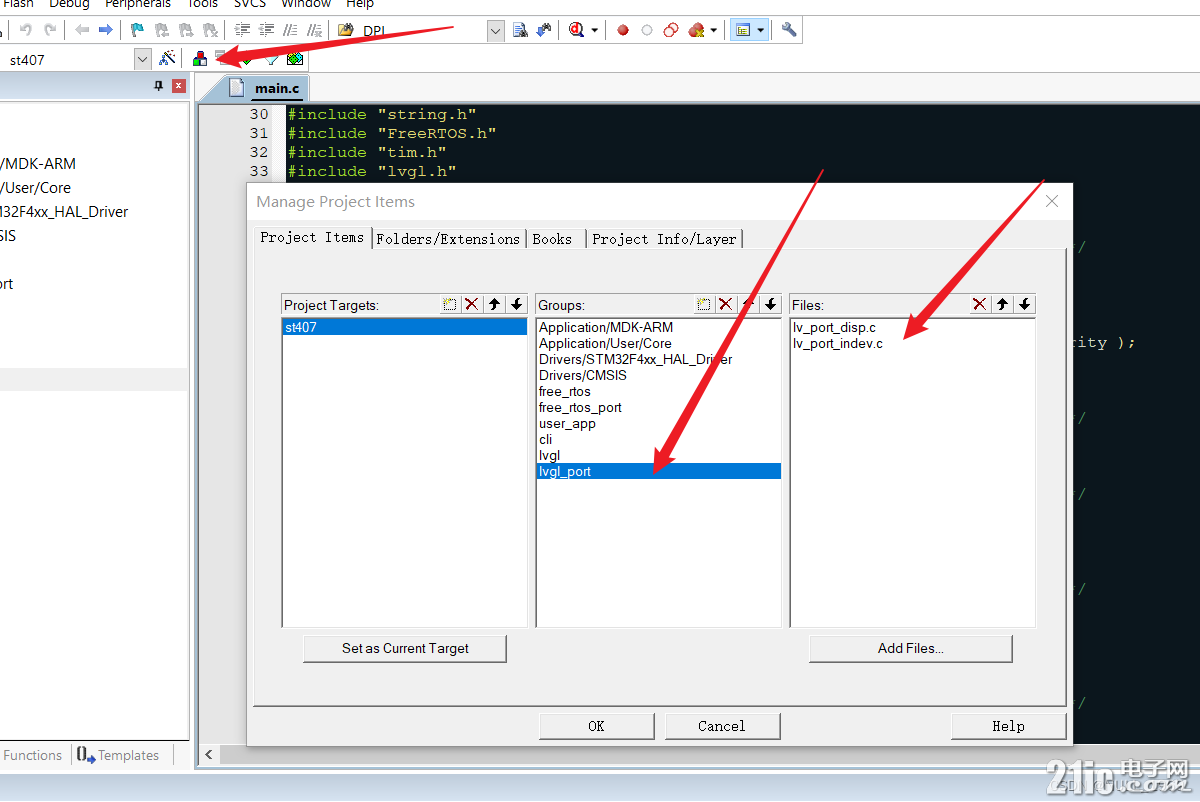The height and width of the screenshot is (802, 1200).
Task: Open the Peripherals menu
Action: coord(138,4)
